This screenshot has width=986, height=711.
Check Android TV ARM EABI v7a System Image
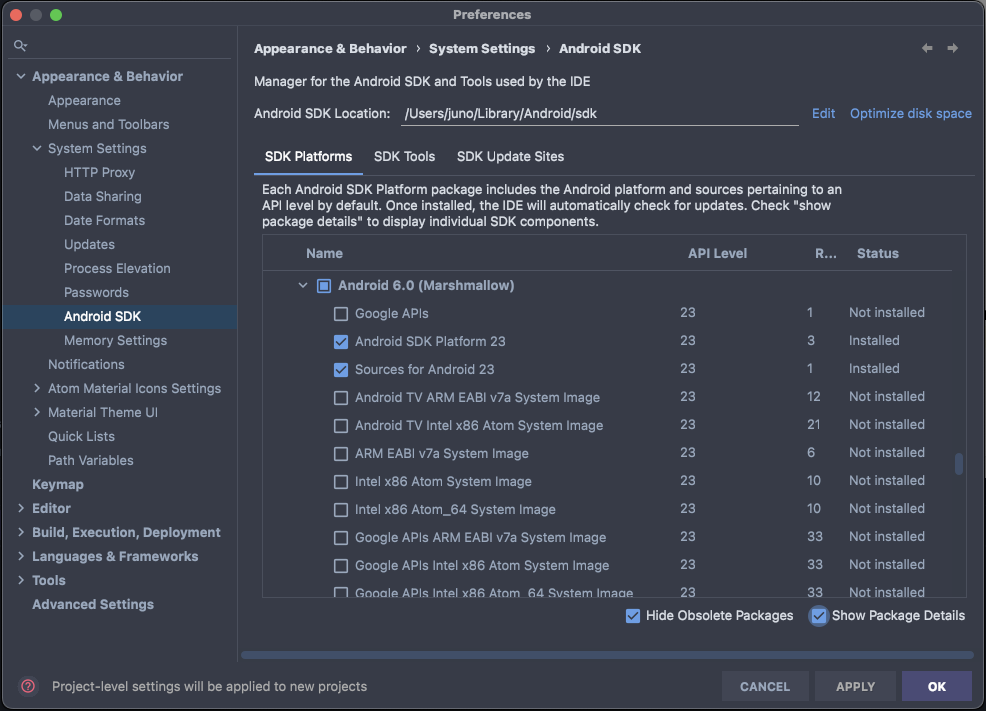341,398
